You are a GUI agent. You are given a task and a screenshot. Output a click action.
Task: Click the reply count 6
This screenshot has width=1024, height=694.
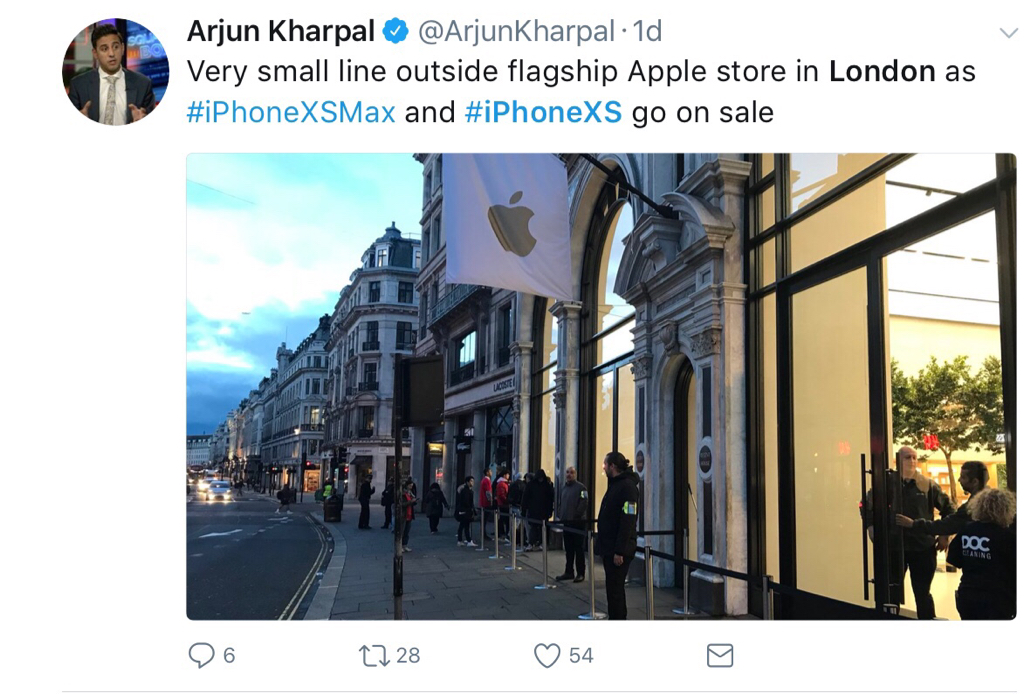(229, 655)
